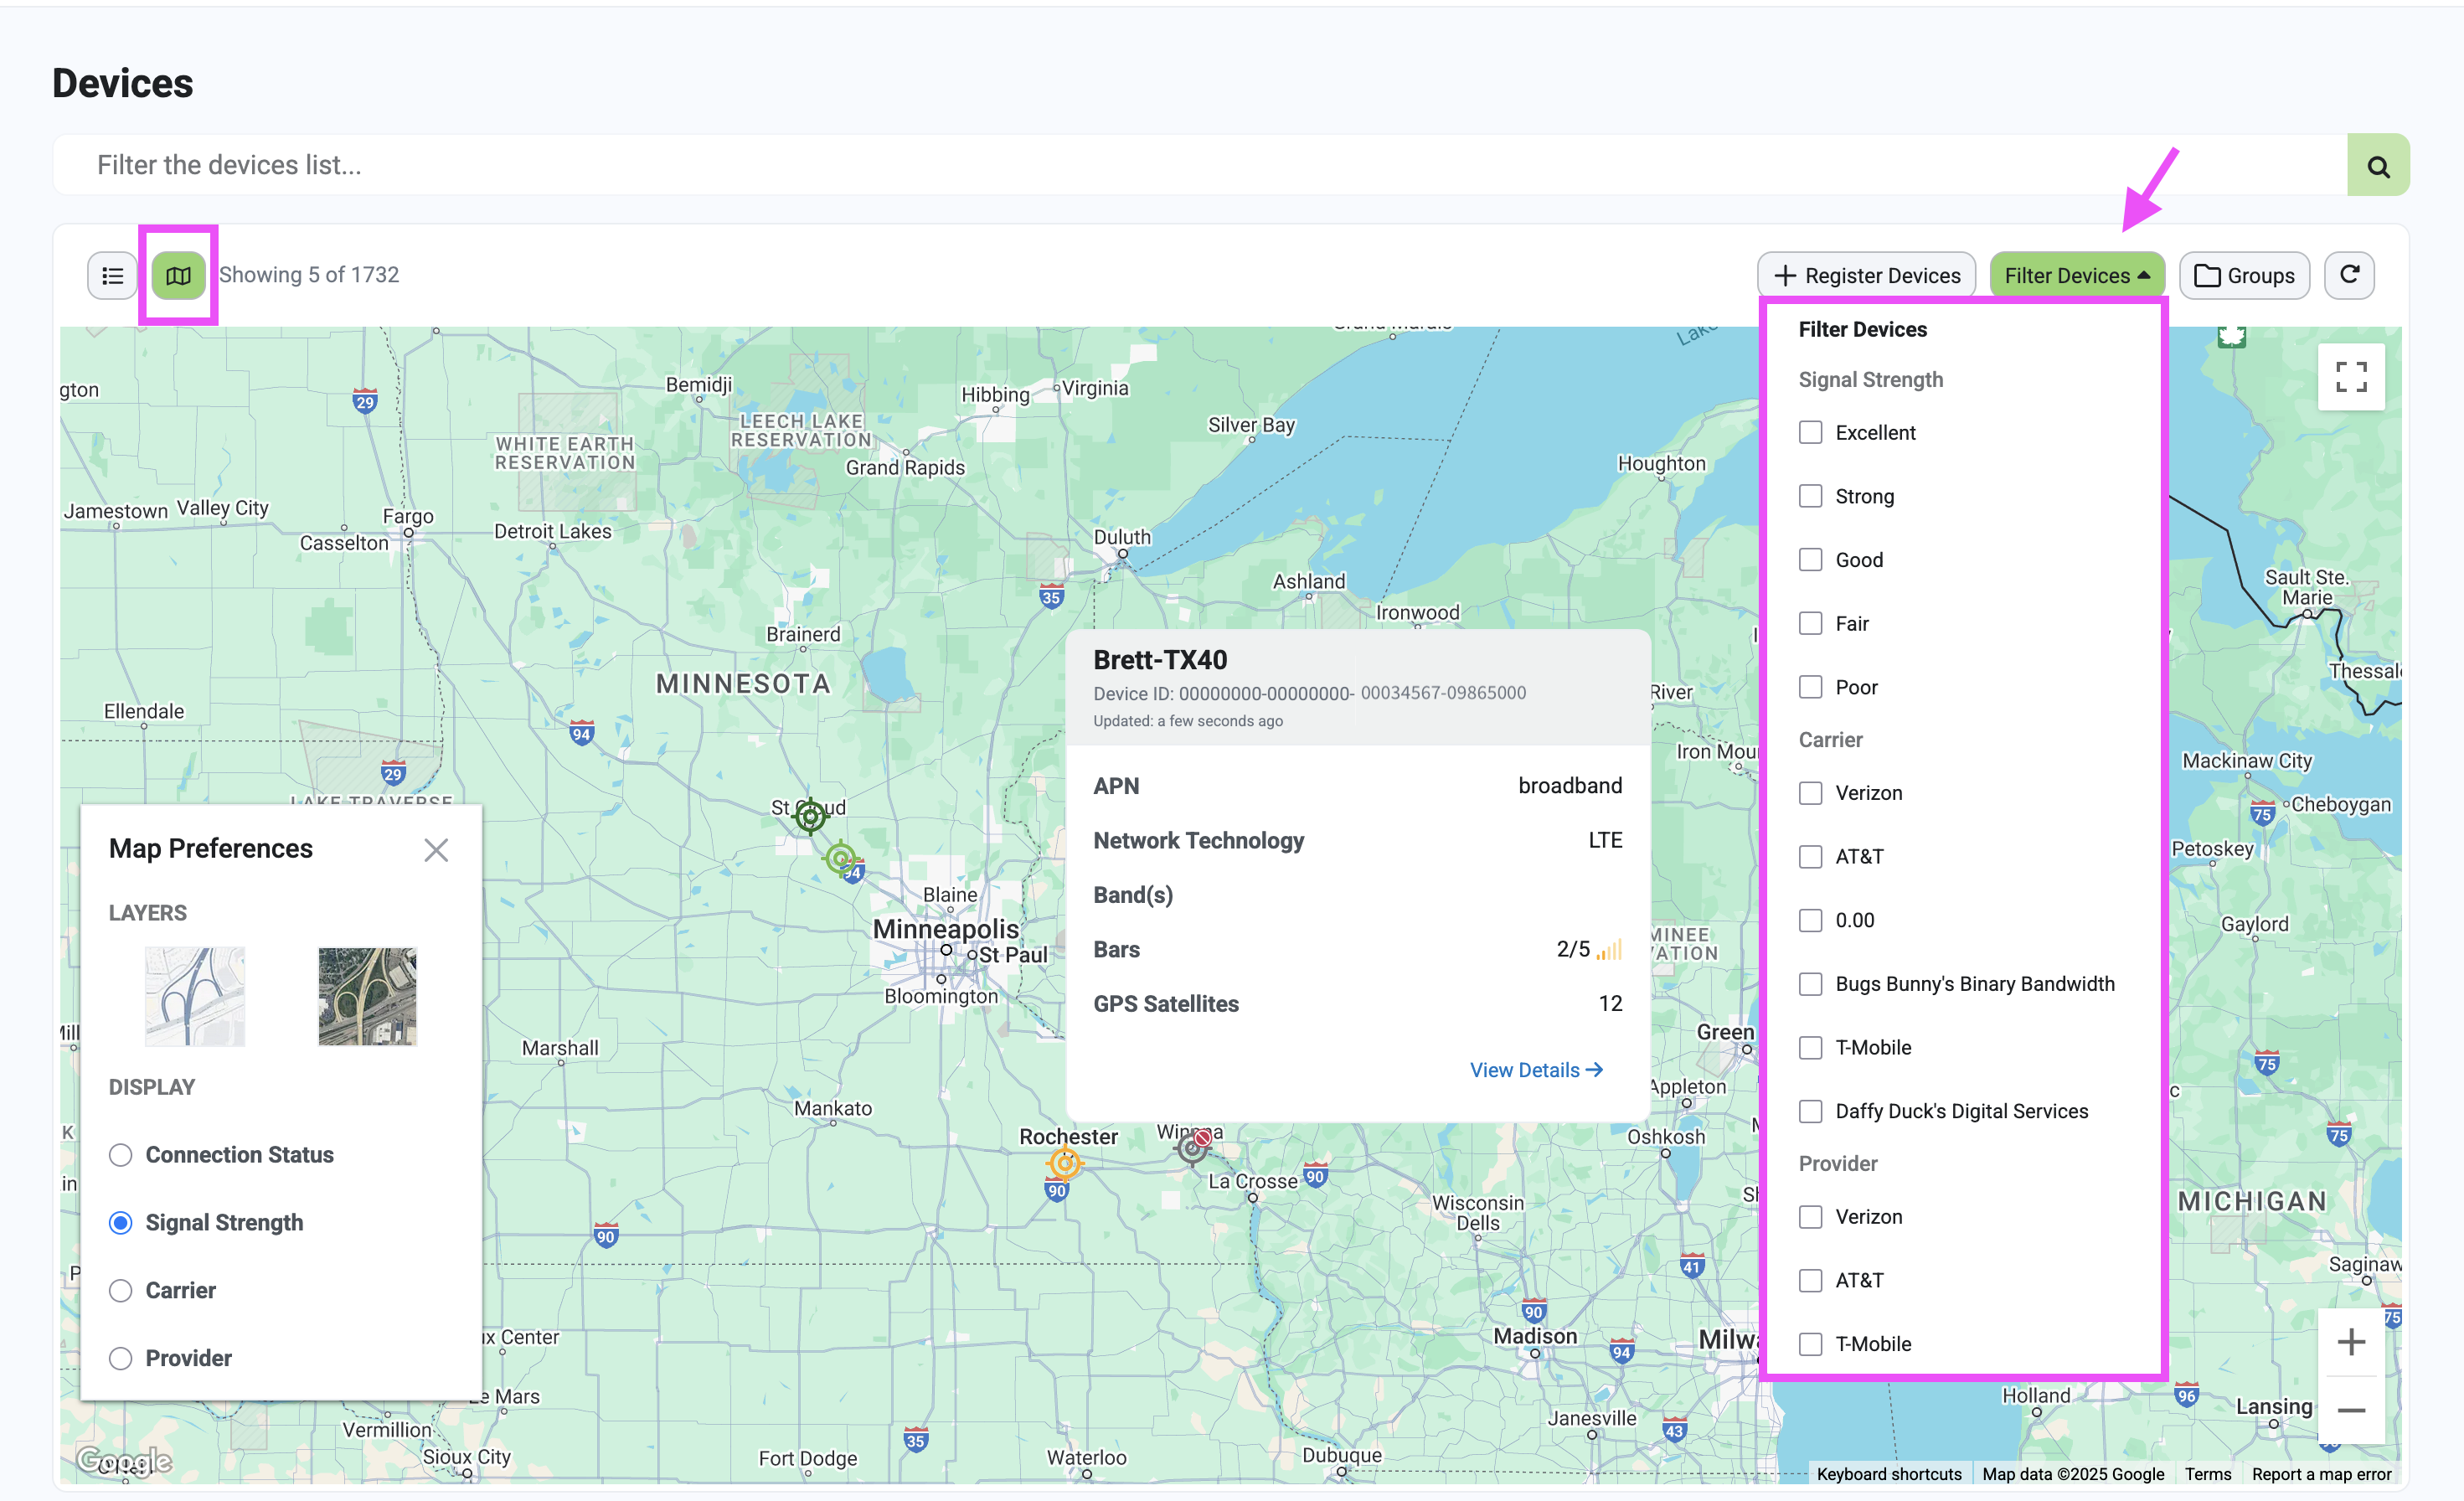Switch to the list view icon
Screen dimensions: 2464x1501
click(x=112, y=276)
